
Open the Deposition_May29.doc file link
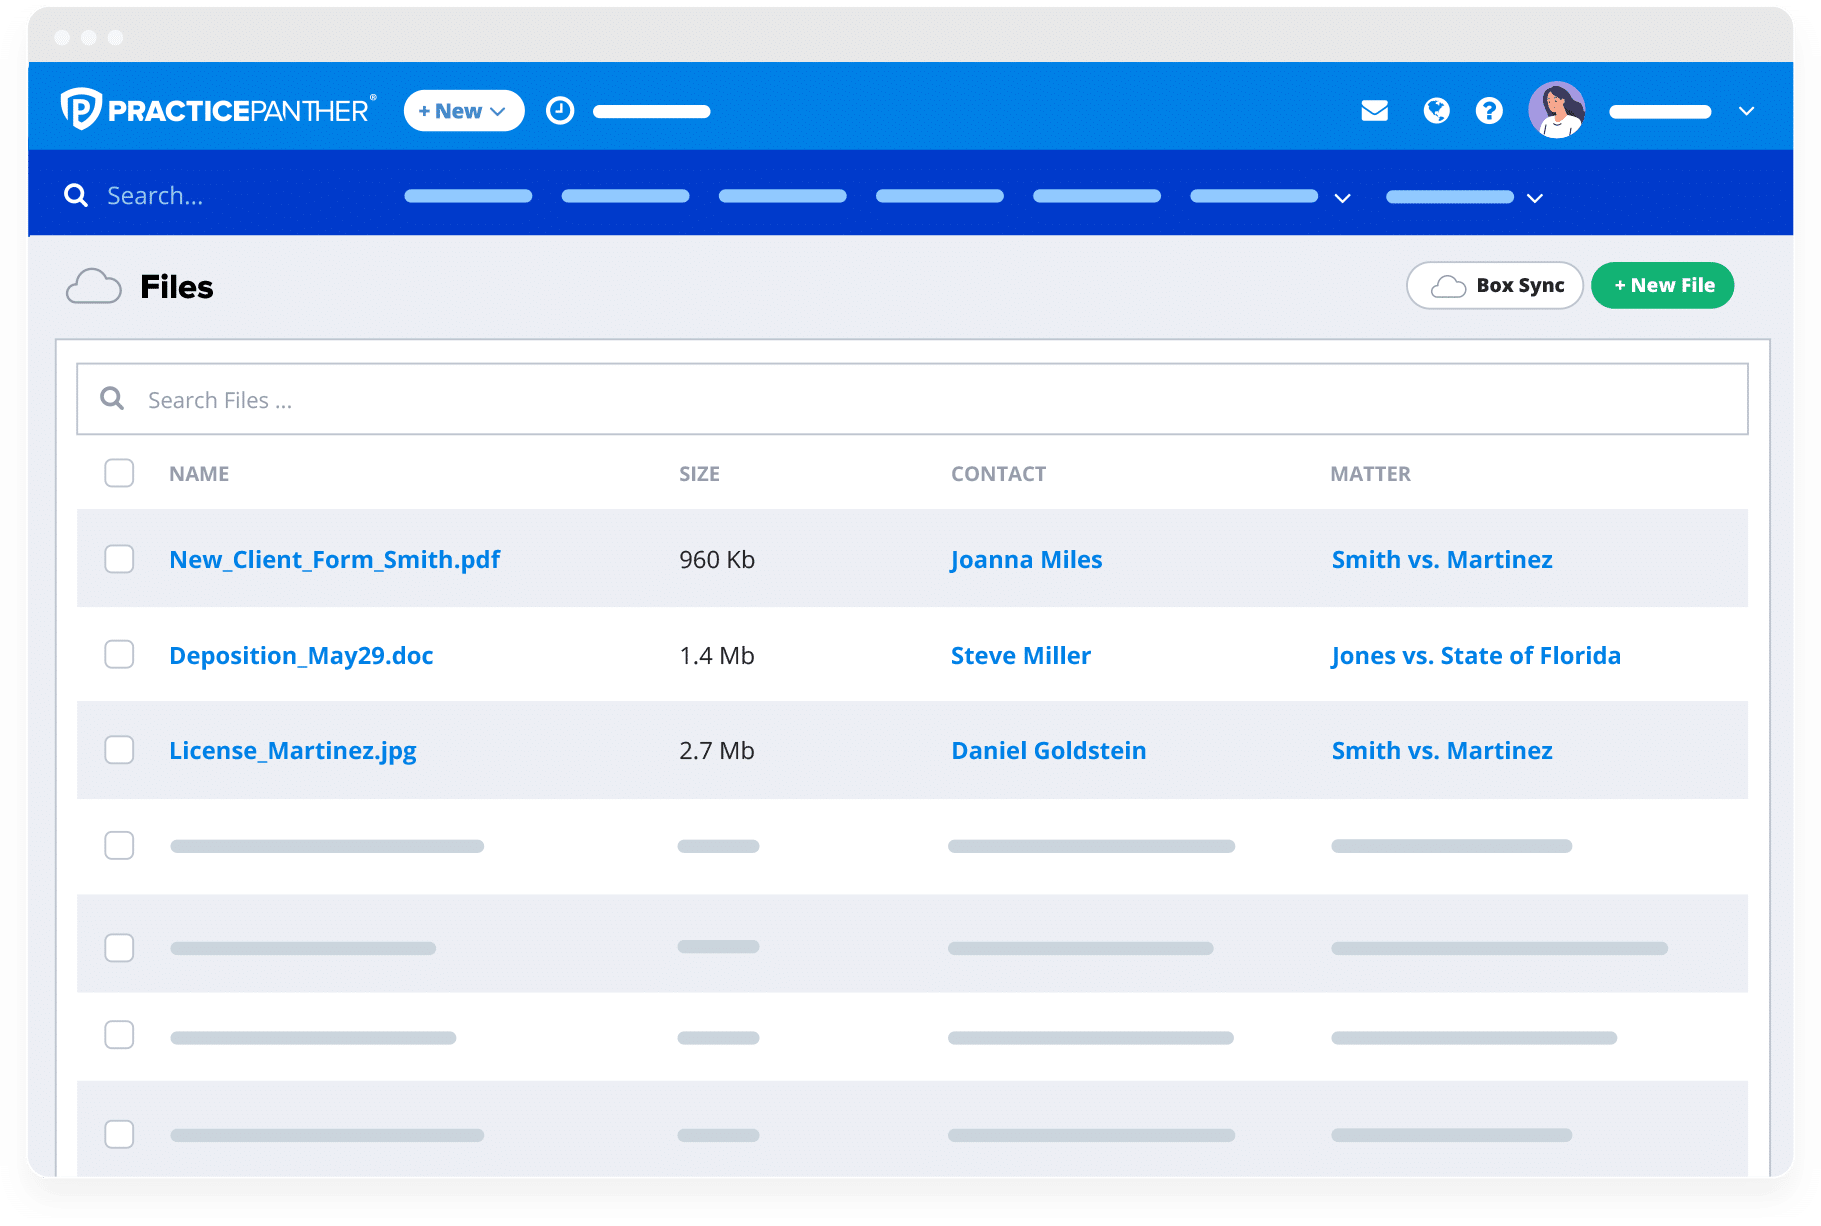click(301, 655)
